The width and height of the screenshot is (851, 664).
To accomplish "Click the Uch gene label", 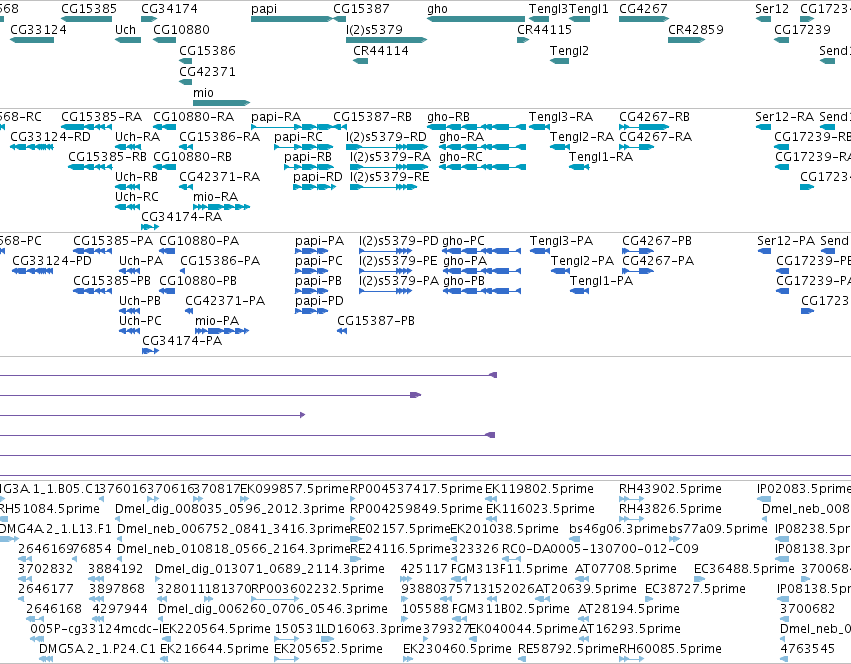I will pos(125,29).
